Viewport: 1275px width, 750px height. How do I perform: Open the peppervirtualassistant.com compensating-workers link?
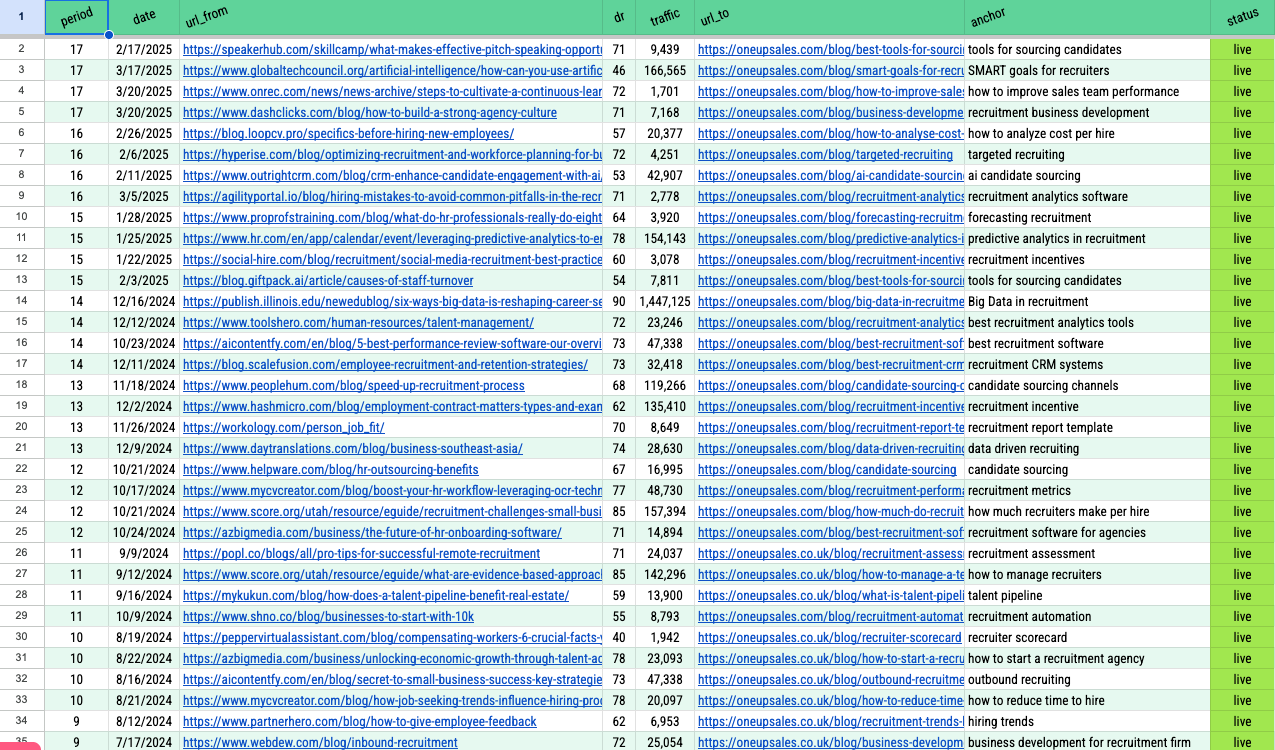[x=392, y=637]
